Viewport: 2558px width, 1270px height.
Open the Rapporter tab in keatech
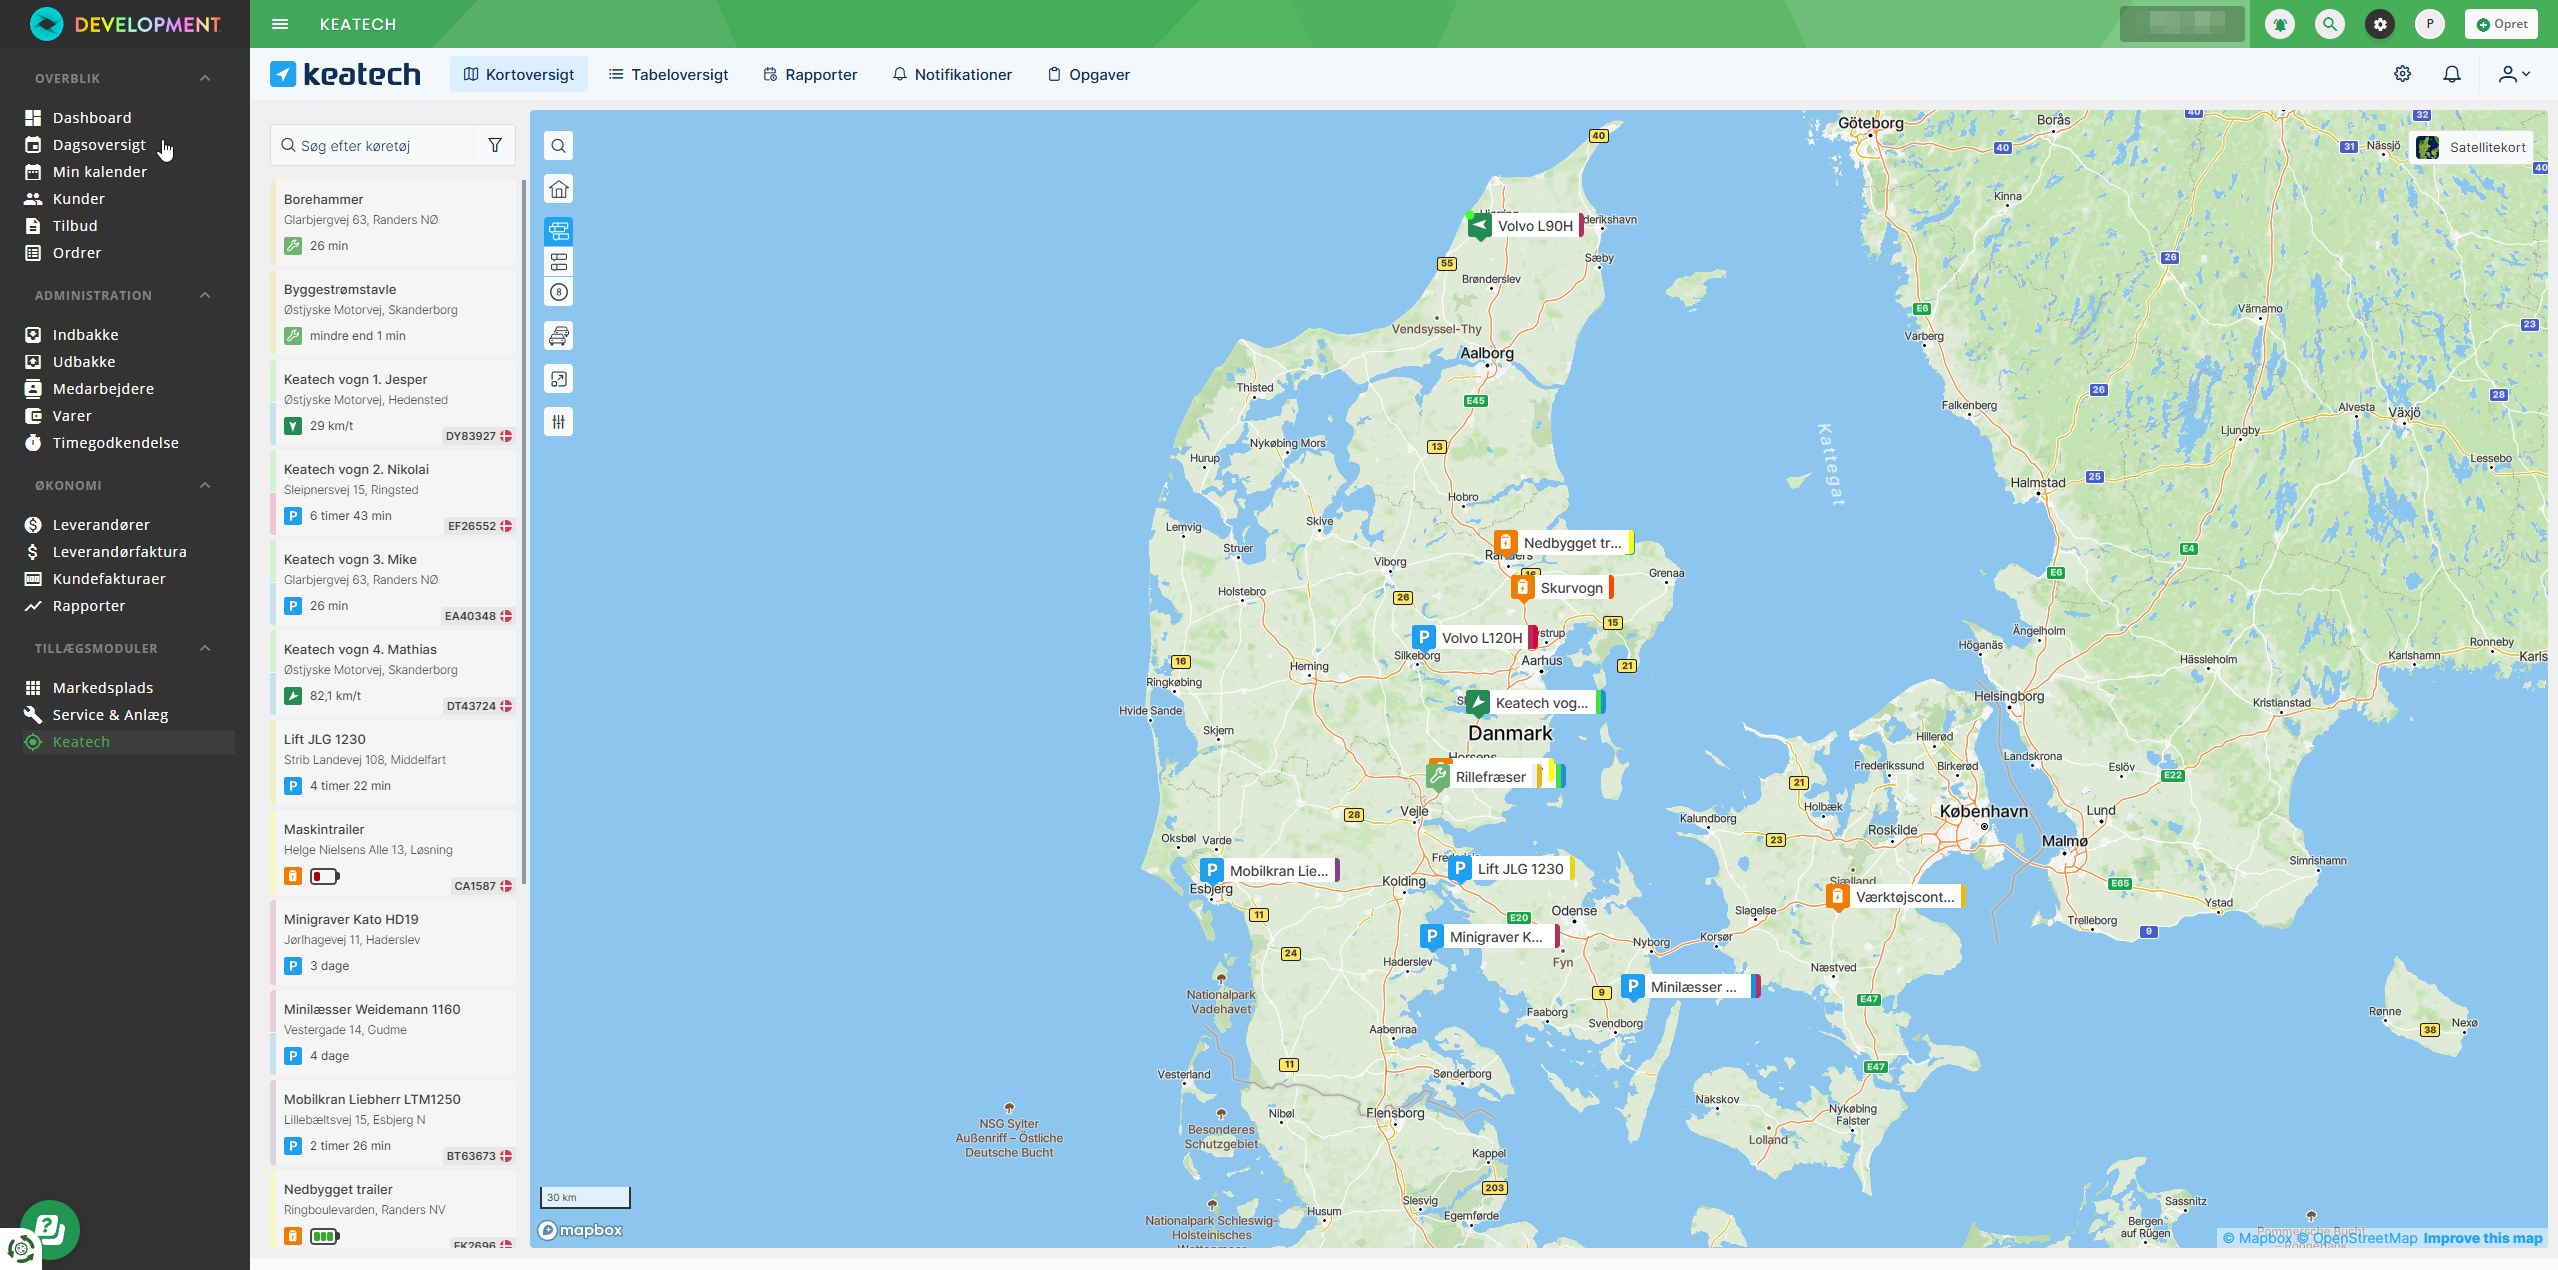click(x=810, y=75)
